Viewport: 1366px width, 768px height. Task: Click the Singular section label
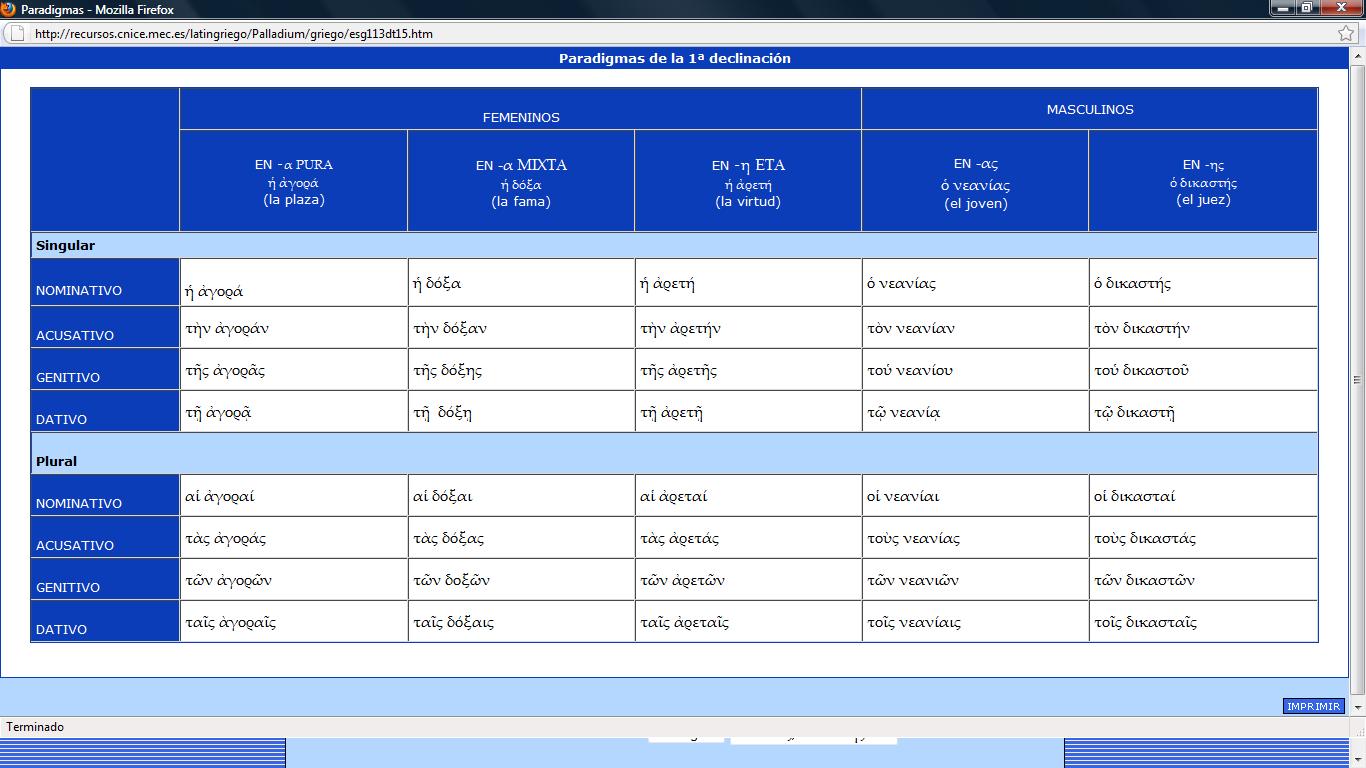pyautogui.click(x=65, y=245)
